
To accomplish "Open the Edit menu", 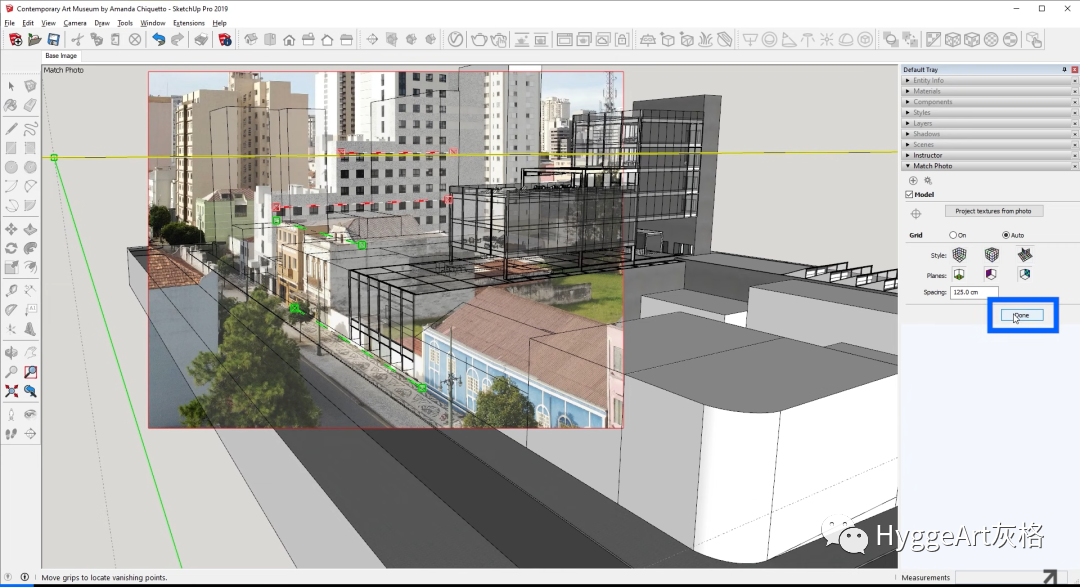I will point(28,23).
